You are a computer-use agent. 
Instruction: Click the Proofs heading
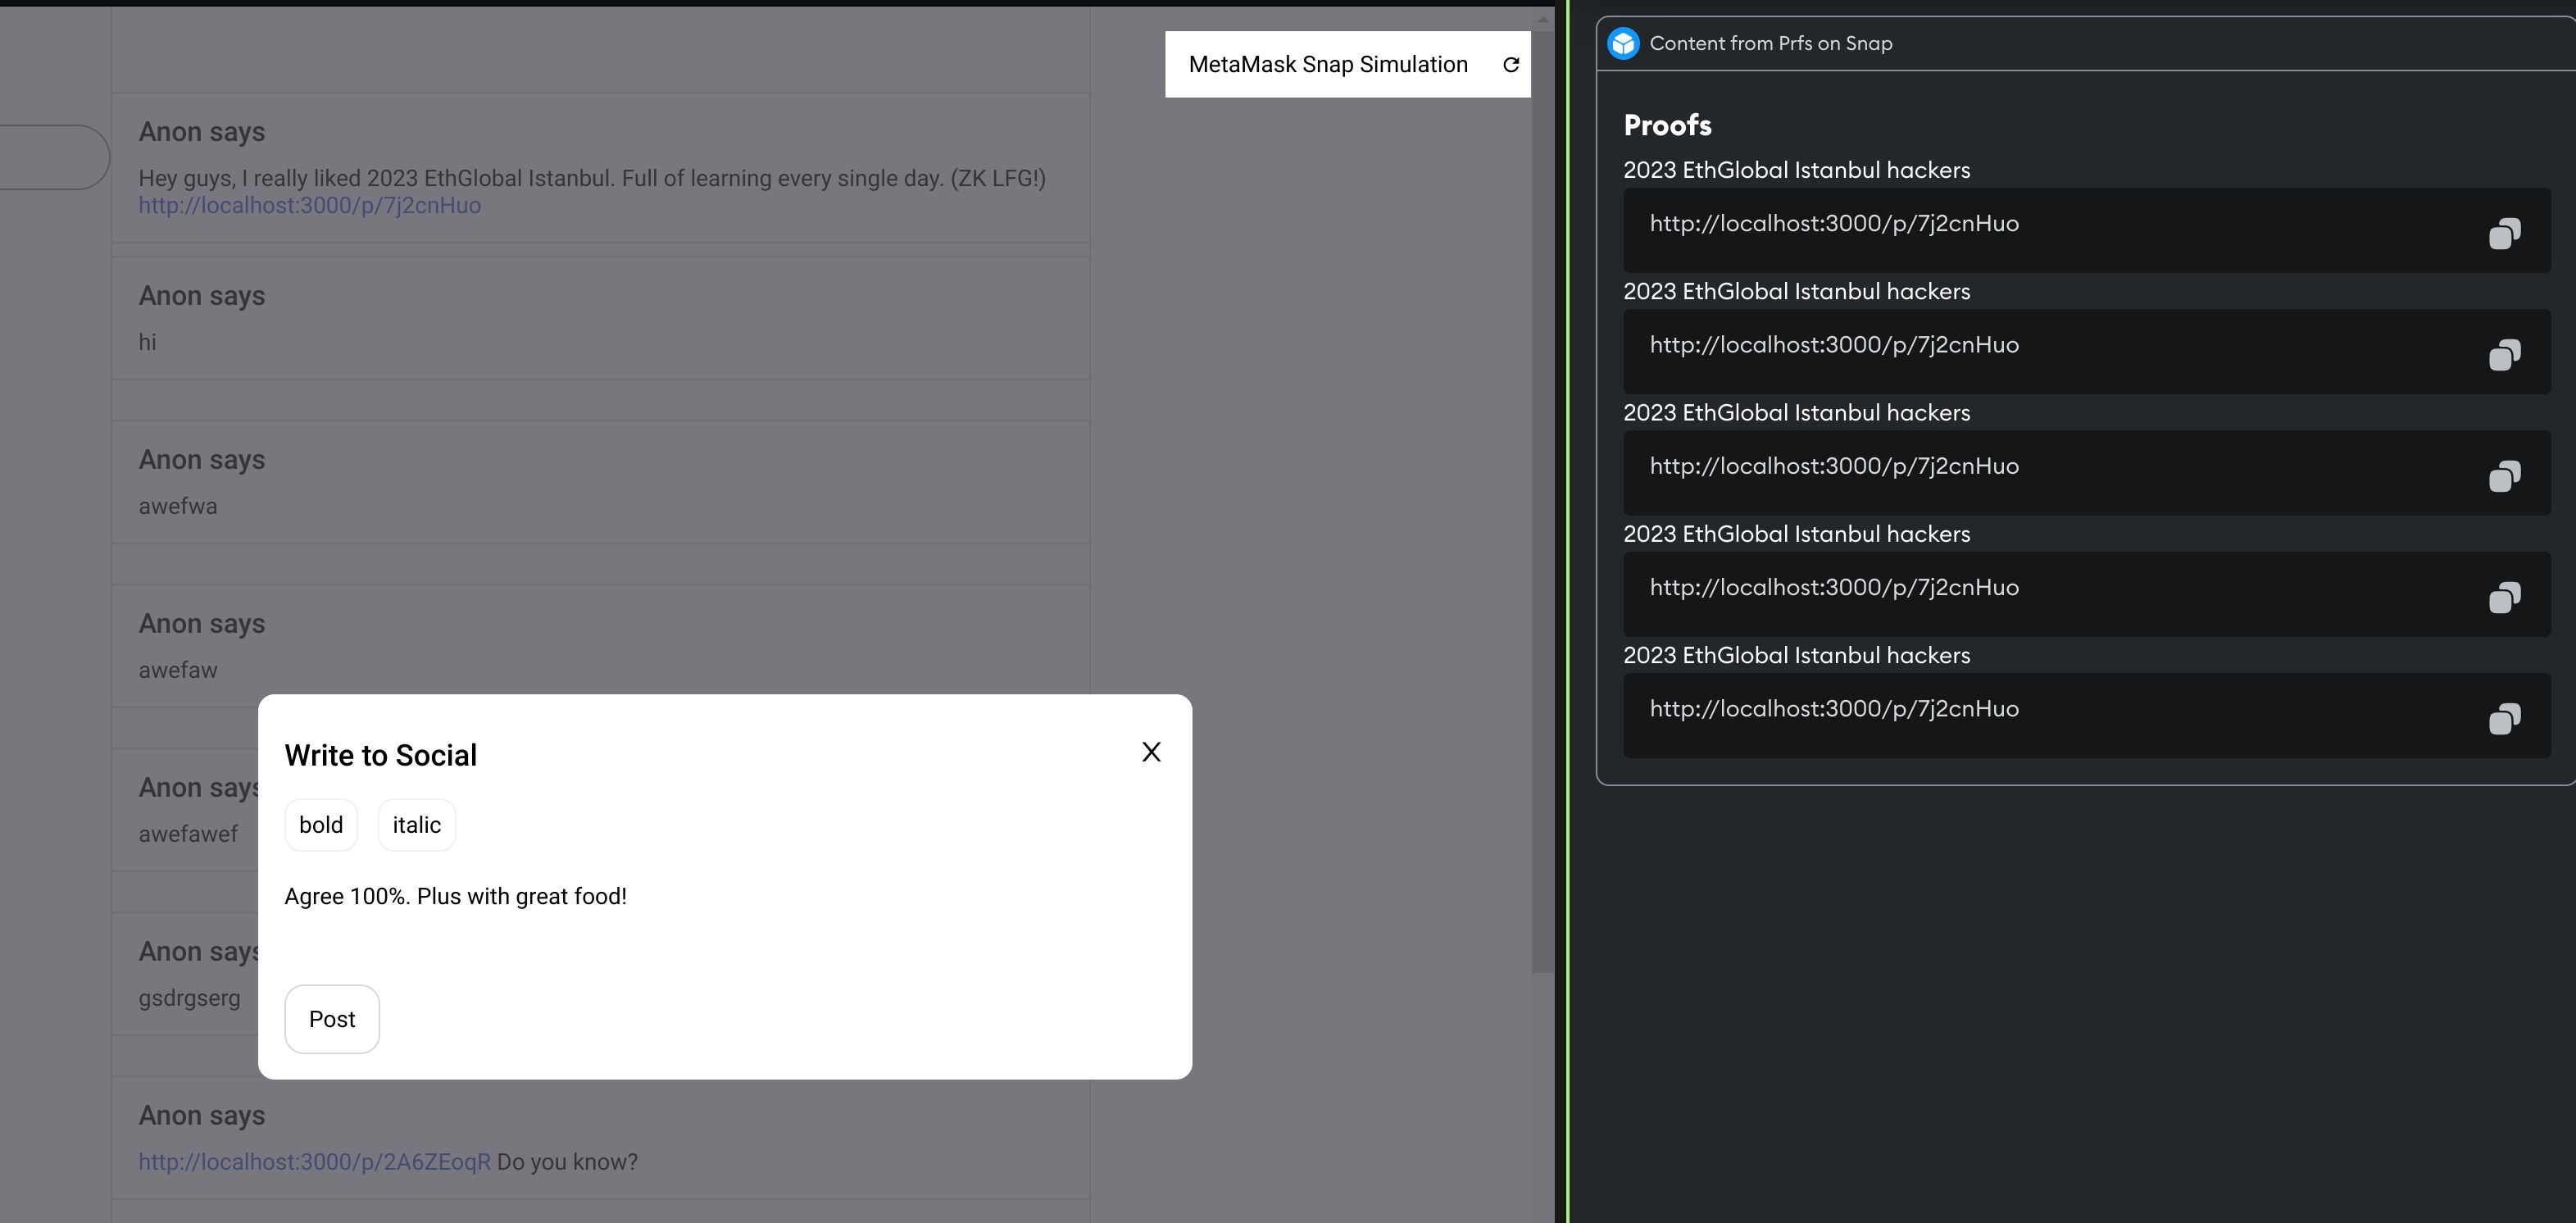tap(1667, 125)
